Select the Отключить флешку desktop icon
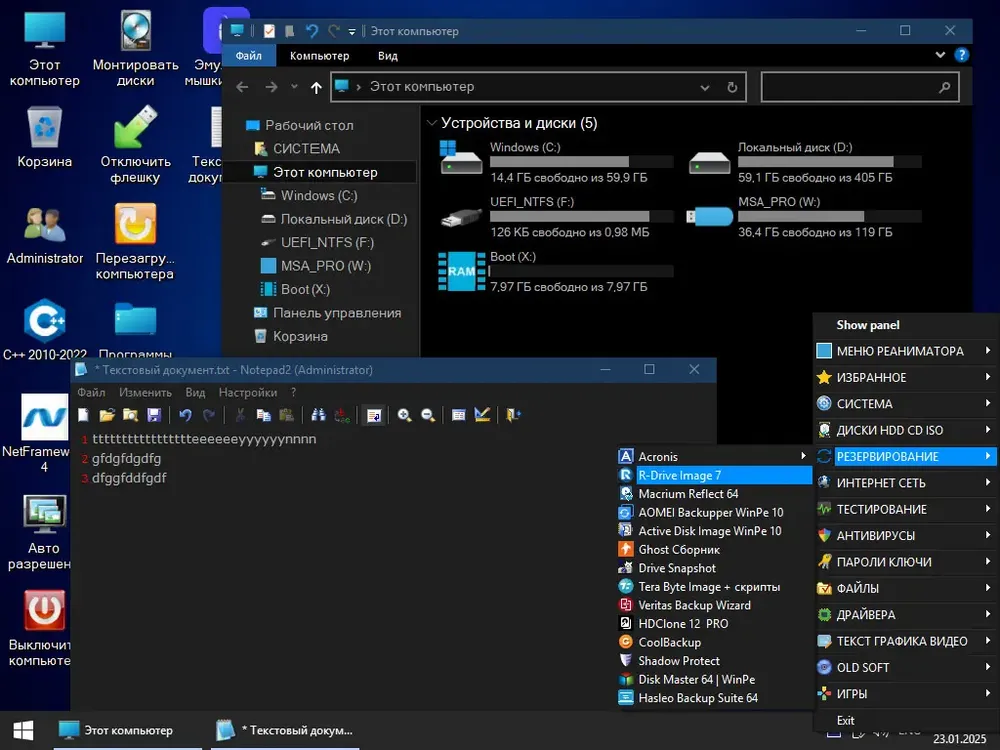 click(135, 145)
